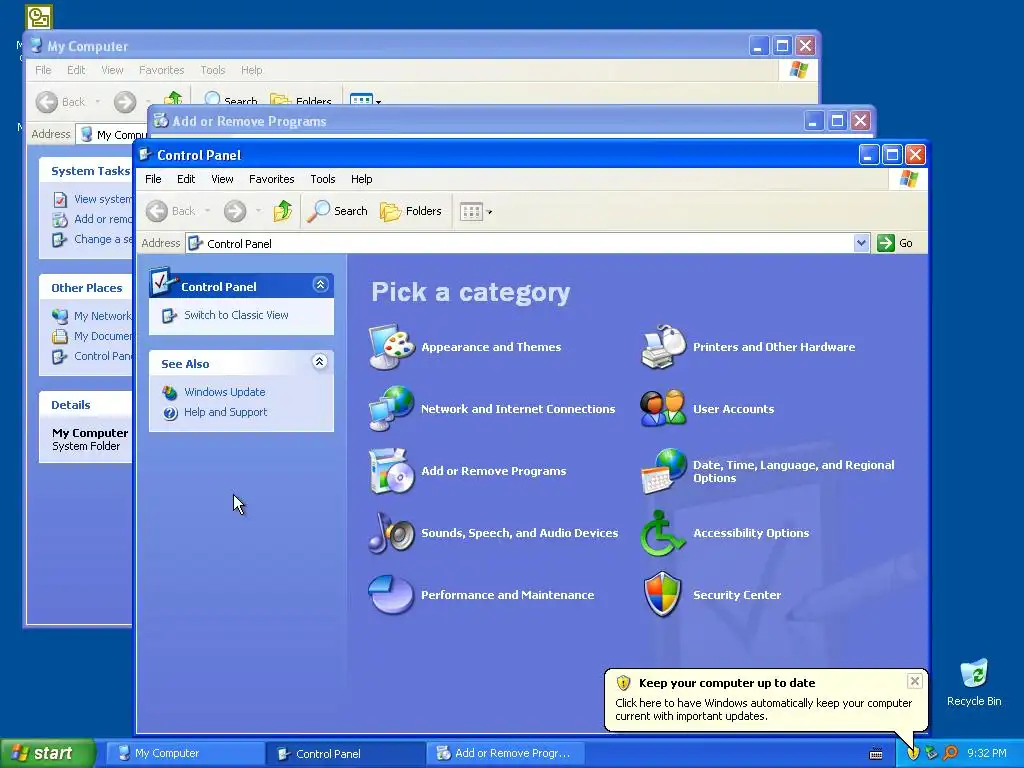Screen dimensions: 1024x768
Task: Click the keyboard icon in the taskbar
Action: coord(876,754)
